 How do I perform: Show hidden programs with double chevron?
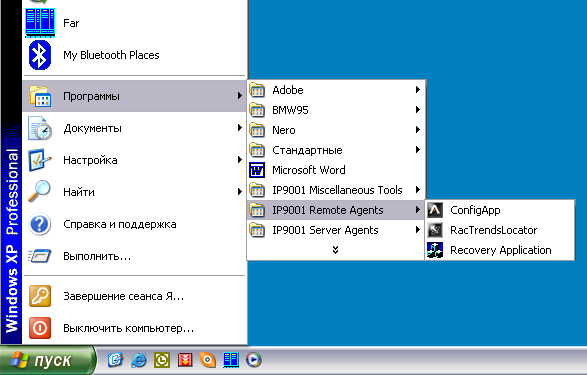(x=335, y=250)
